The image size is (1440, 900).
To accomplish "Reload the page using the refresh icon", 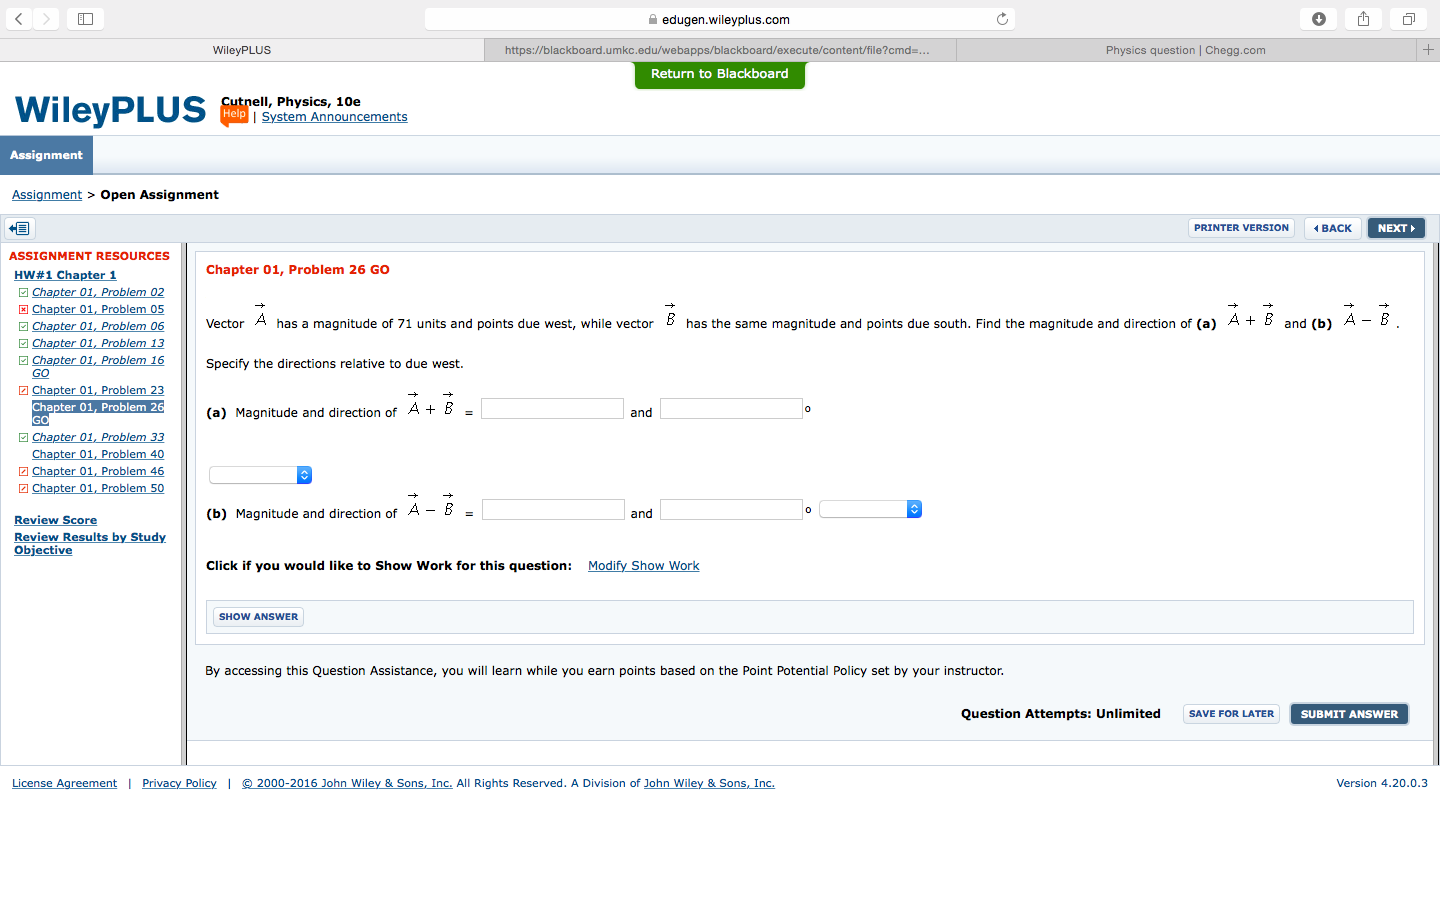I will tap(1001, 17).
